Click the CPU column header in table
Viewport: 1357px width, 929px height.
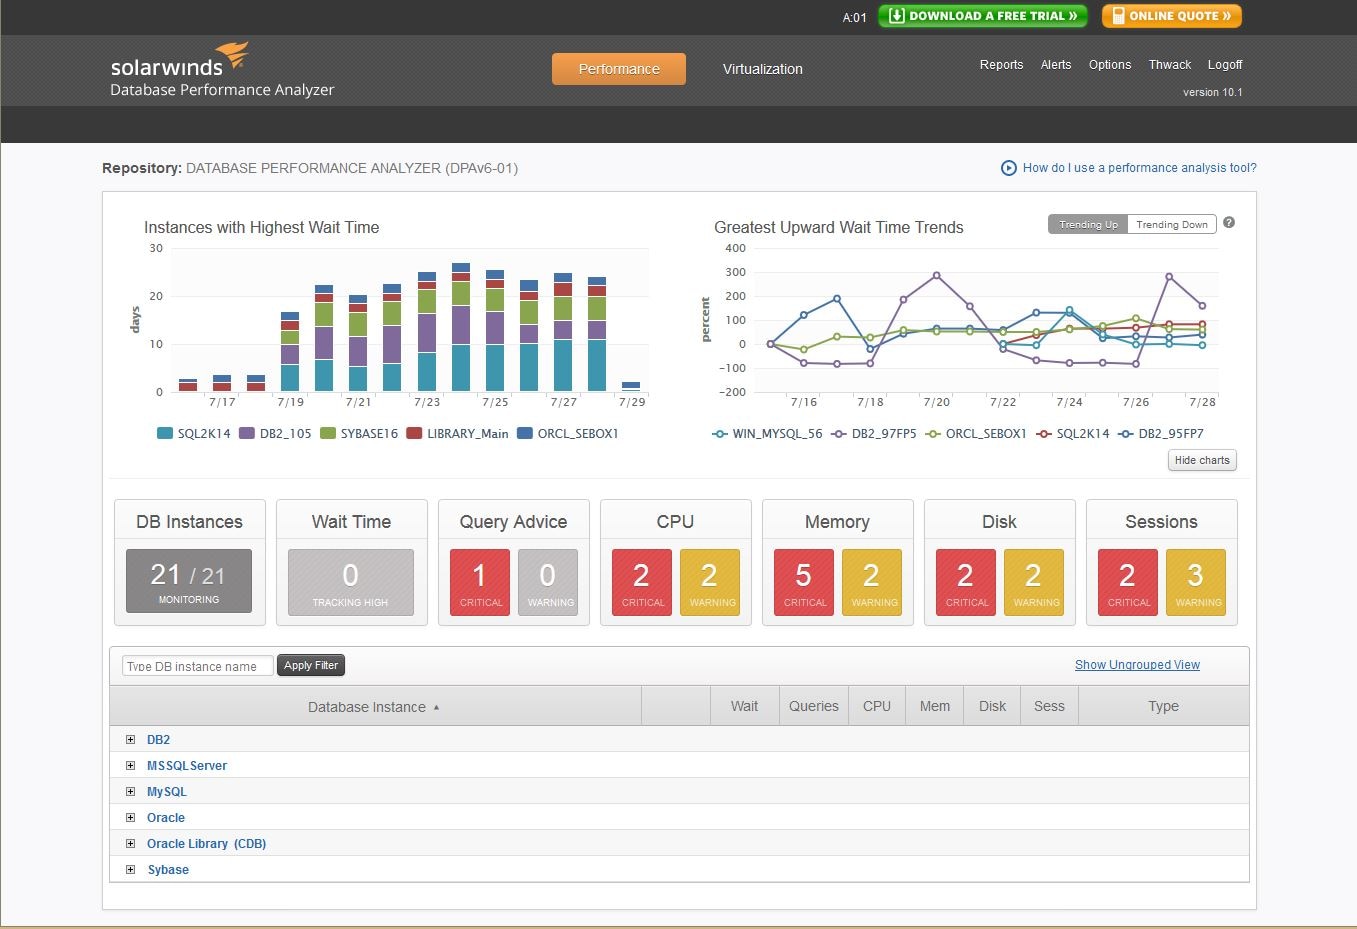[x=877, y=706]
